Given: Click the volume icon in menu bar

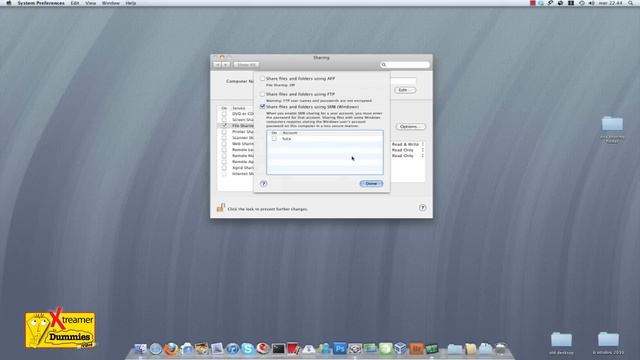Looking at the screenshot, I should tap(591, 3).
